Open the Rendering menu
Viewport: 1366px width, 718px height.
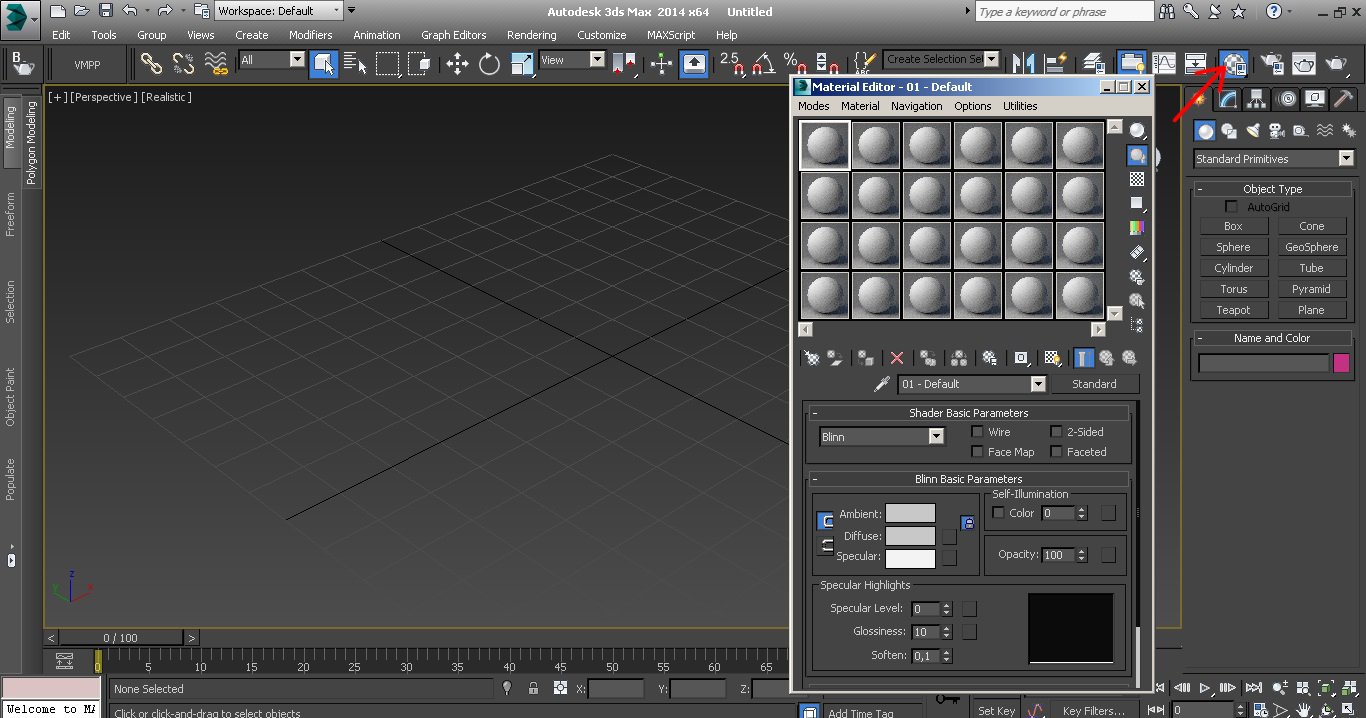531,35
